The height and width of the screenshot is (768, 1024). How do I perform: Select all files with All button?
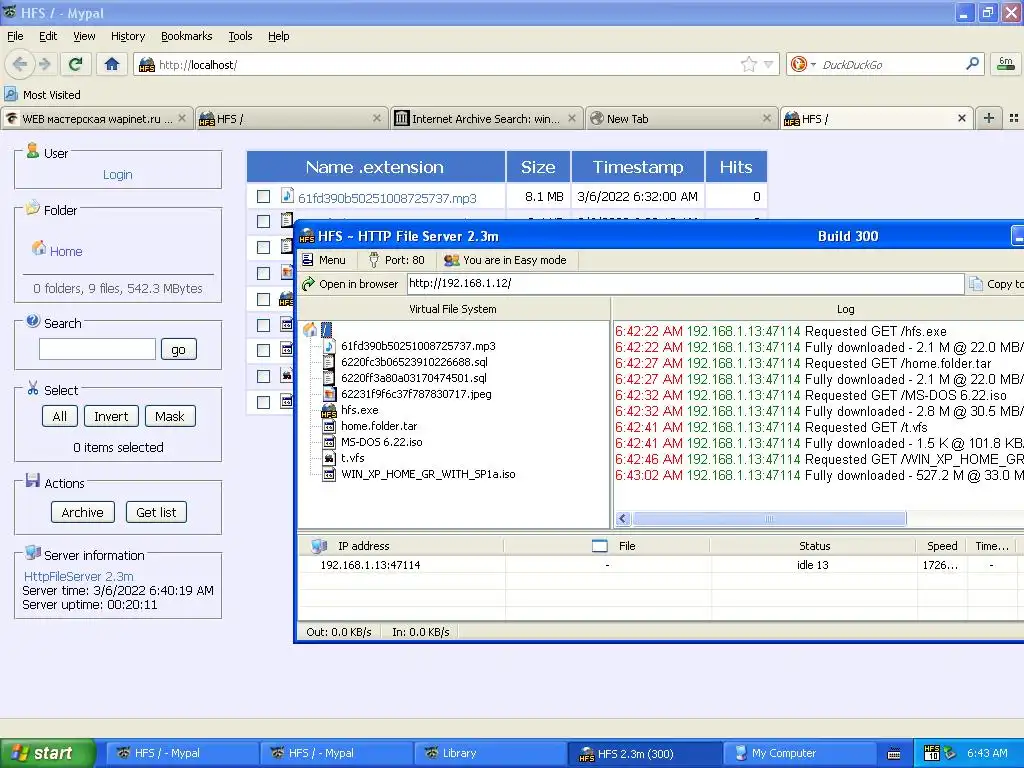point(59,416)
